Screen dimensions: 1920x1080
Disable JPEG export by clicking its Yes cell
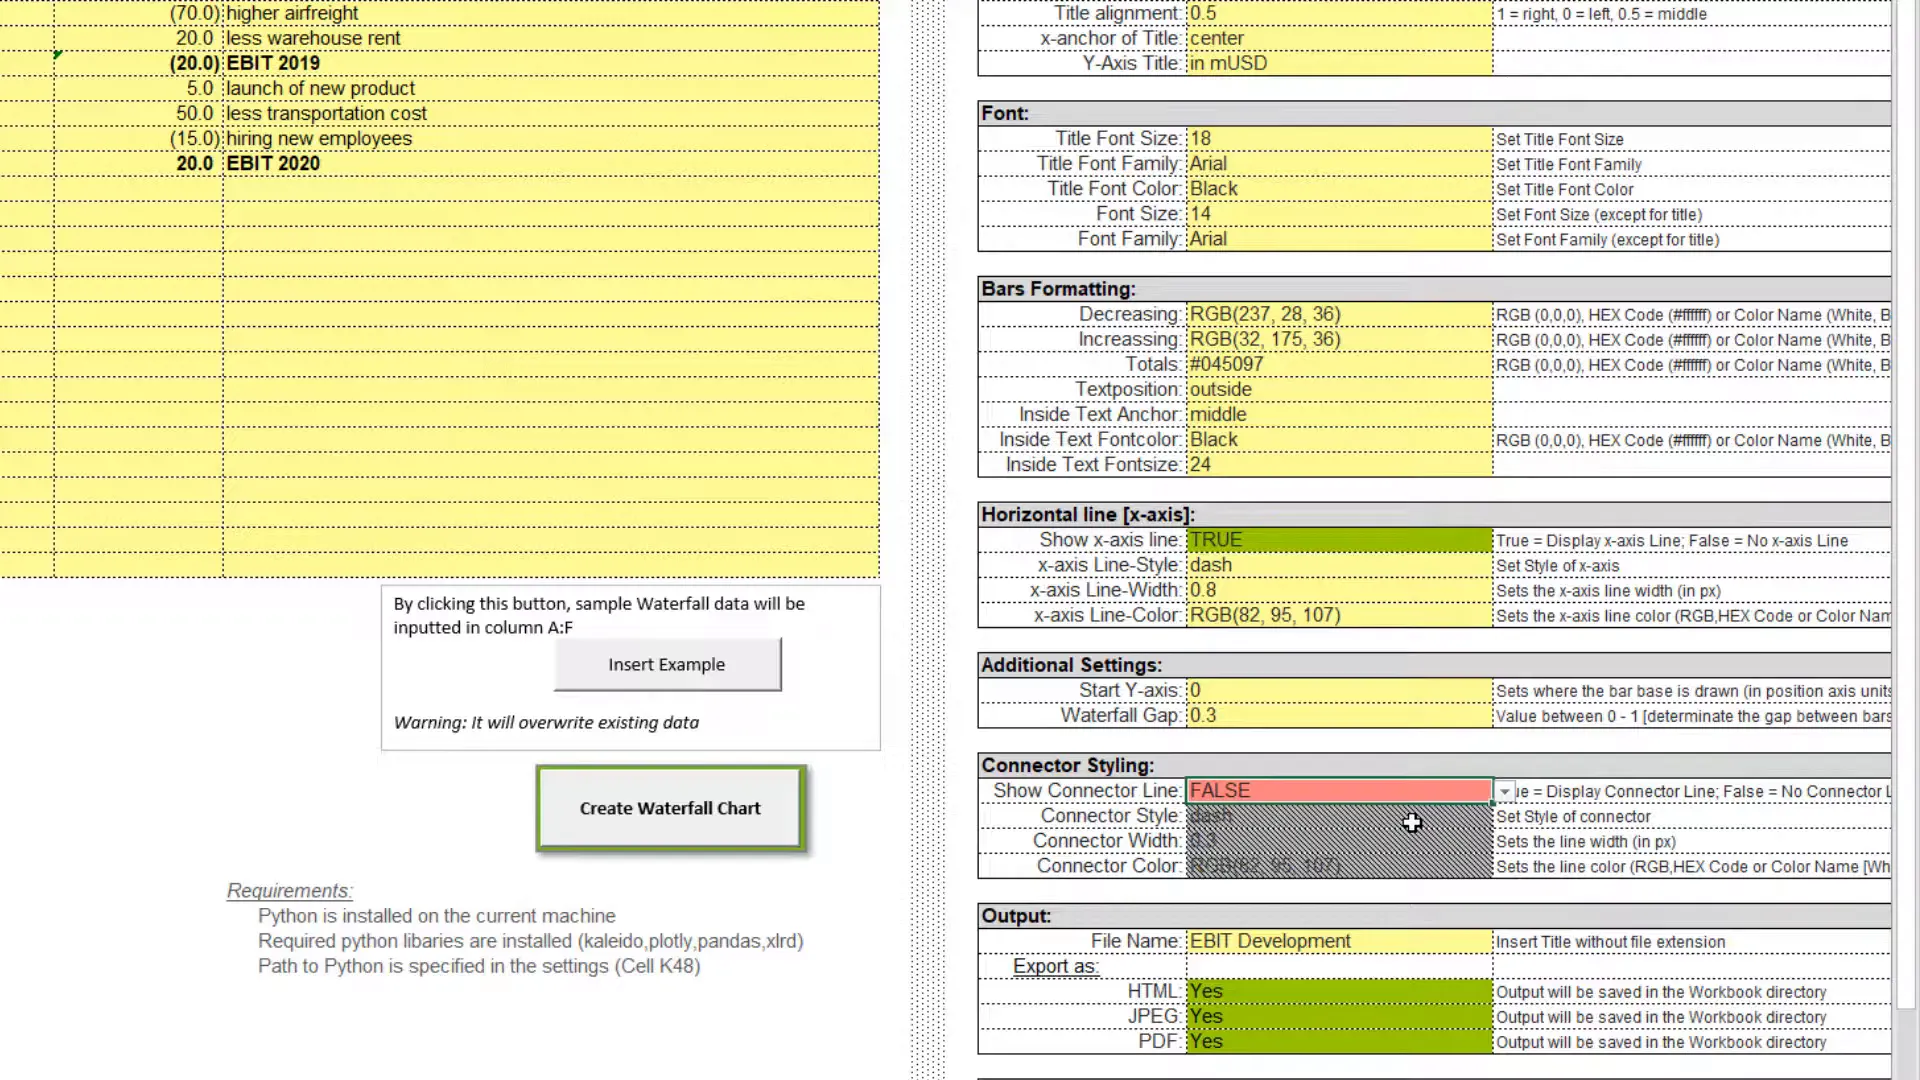coord(1337,1016)
